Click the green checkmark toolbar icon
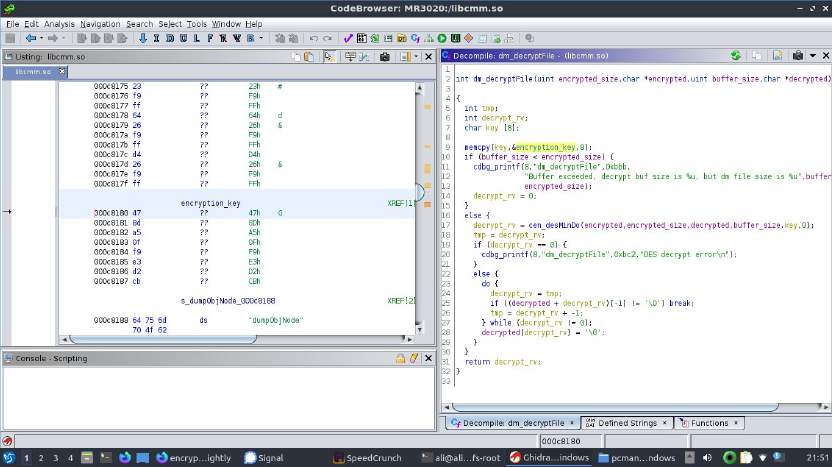The width and height of the screenshot is (833, 467). pos(348,38)
